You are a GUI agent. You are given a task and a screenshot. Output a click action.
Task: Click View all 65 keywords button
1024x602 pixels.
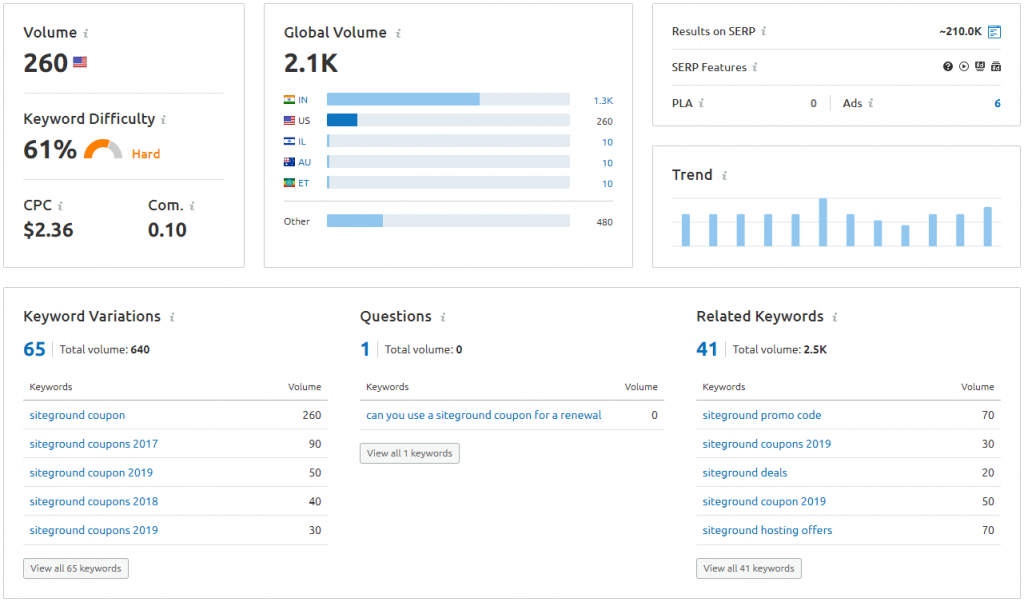tap(76, 568)
